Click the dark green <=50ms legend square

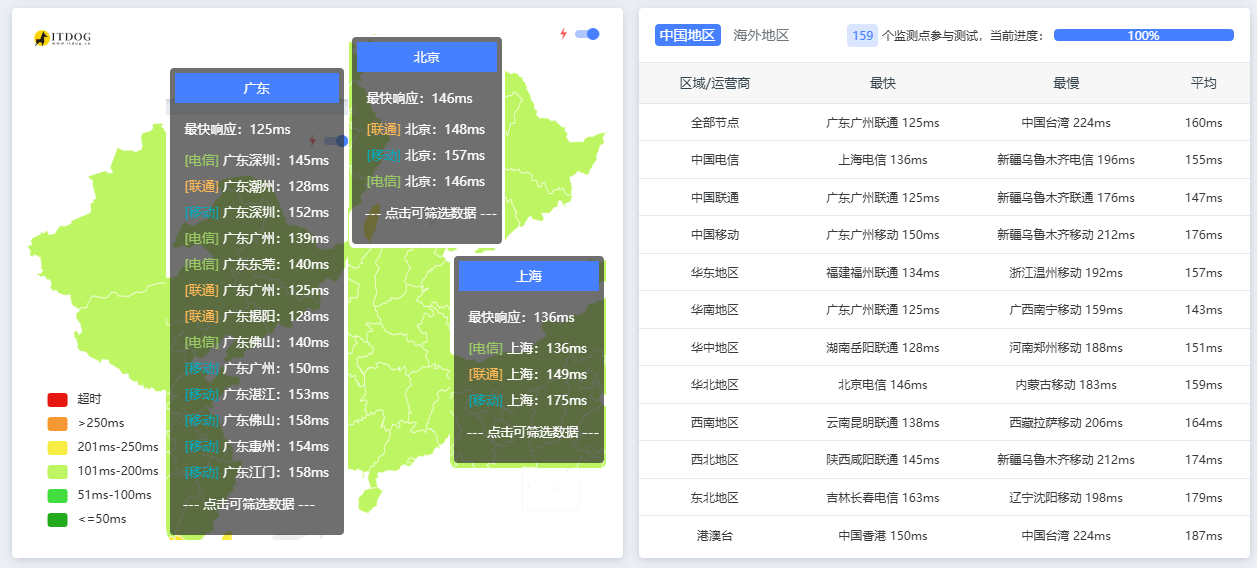tap(57, 519)
